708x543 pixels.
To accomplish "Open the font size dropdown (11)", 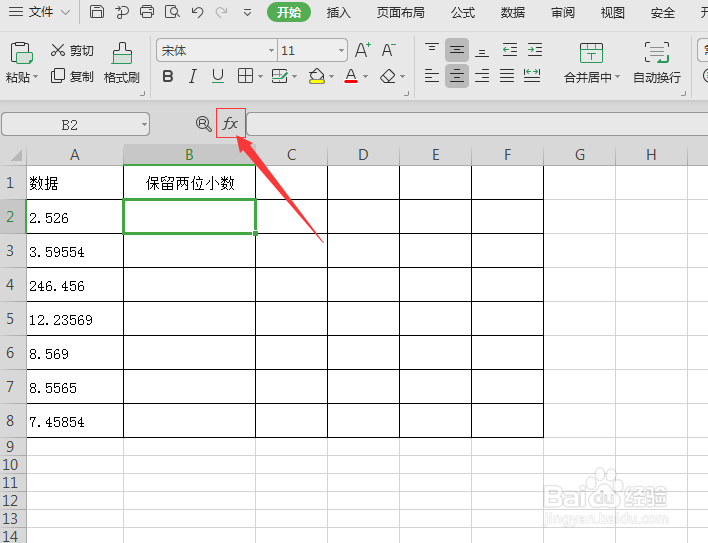I will click(342, 50).
